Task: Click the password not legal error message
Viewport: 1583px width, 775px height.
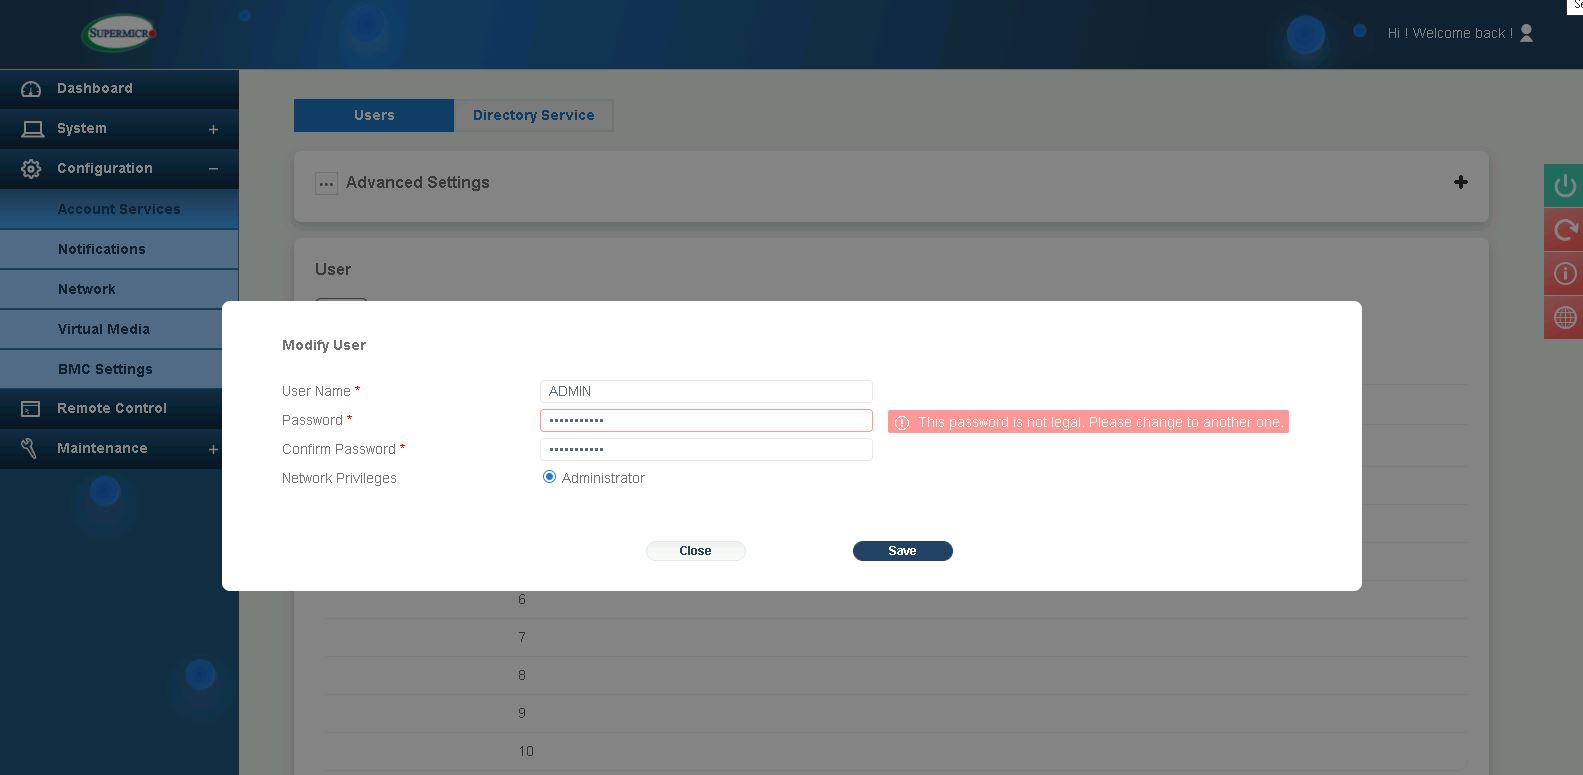Action: coord(1088,422)
